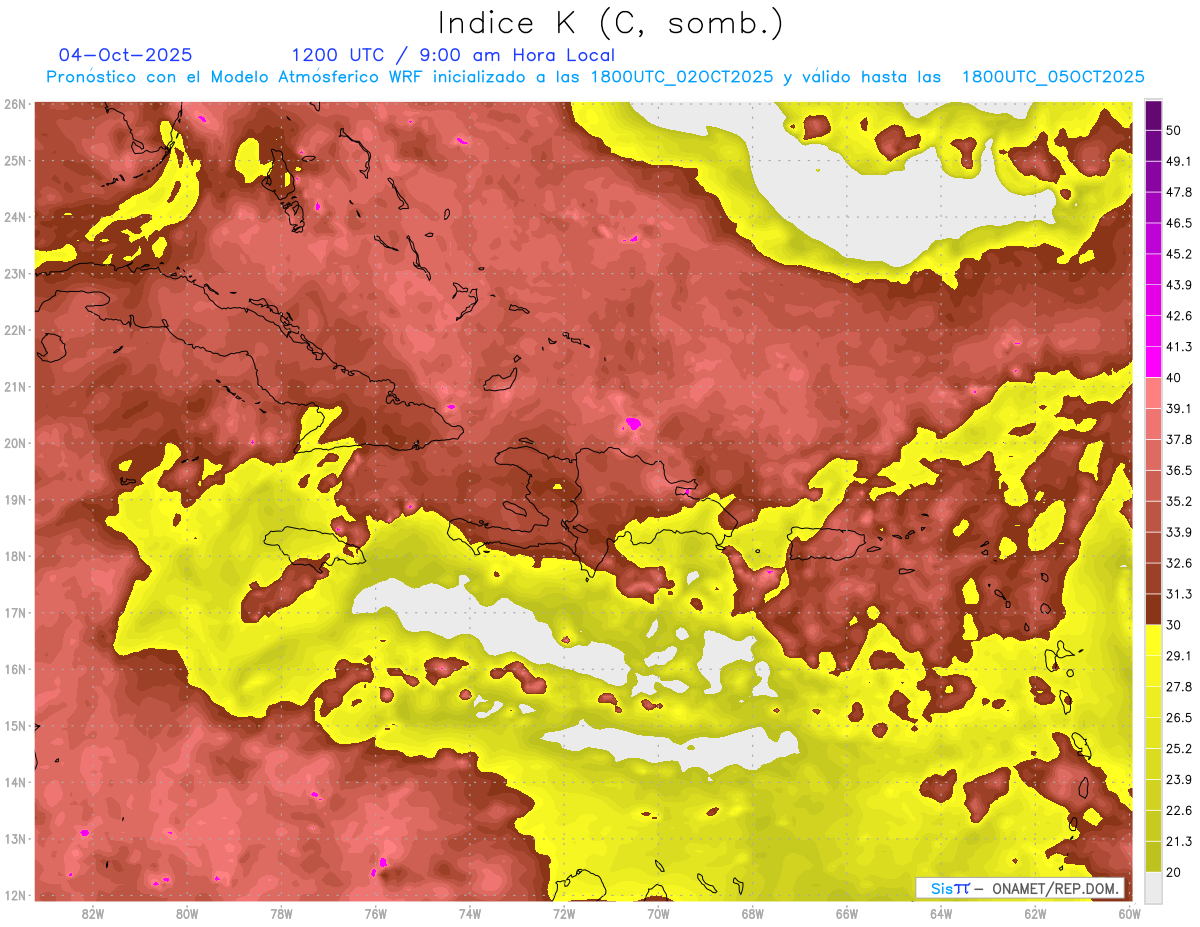Click the latitude label "12N"

click(15, 895)
